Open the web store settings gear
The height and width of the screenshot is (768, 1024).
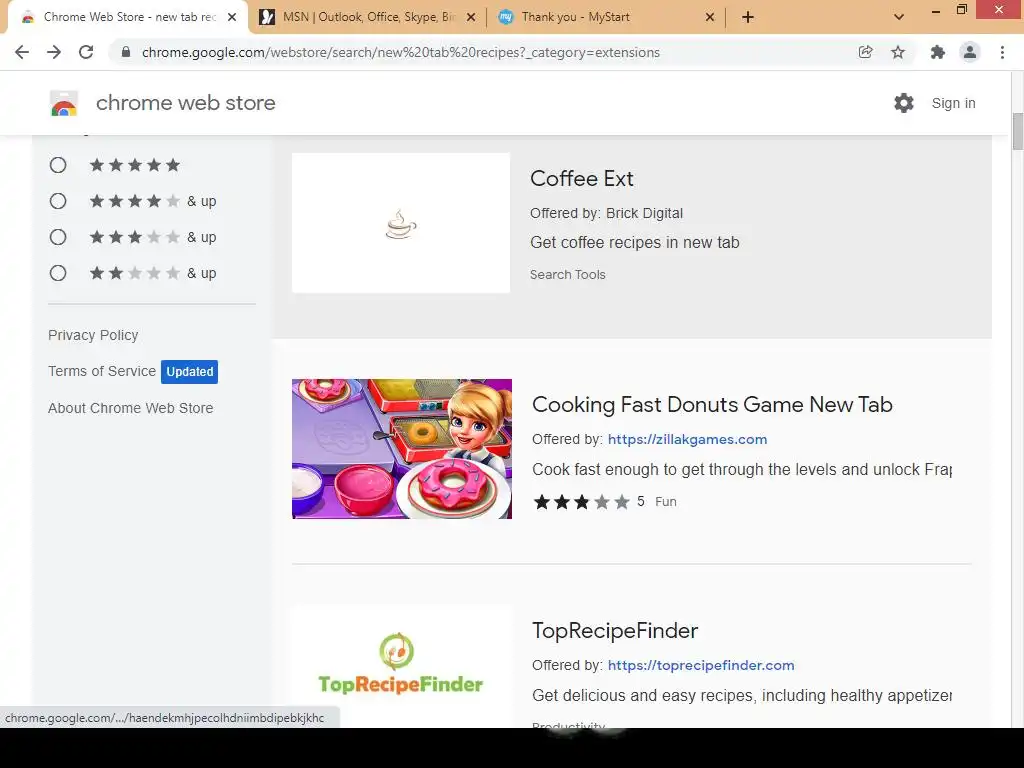coord(904,103)
